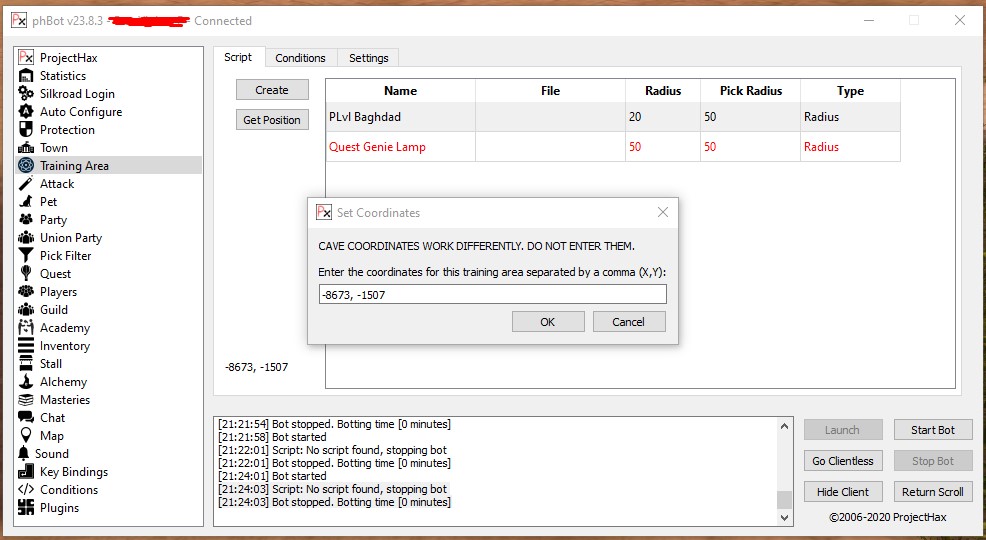The width and height of the screenshot is (986, 540).
Task: Open the Pet paw icon entry
Action: pyautogui.click(x=26, y=202)
